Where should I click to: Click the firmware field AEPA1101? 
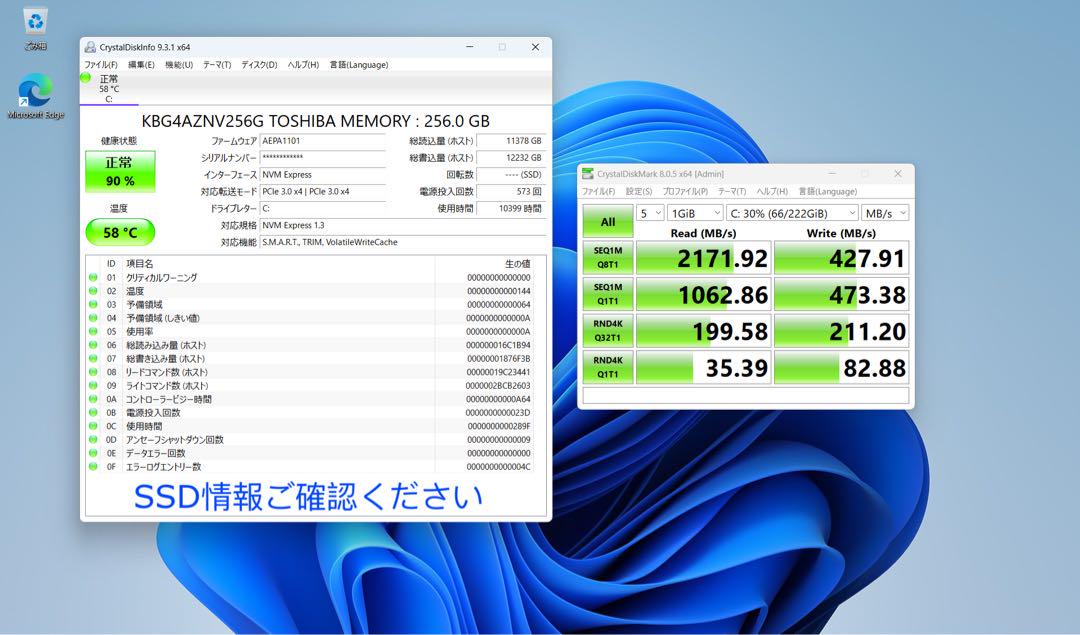pos(322,141)
